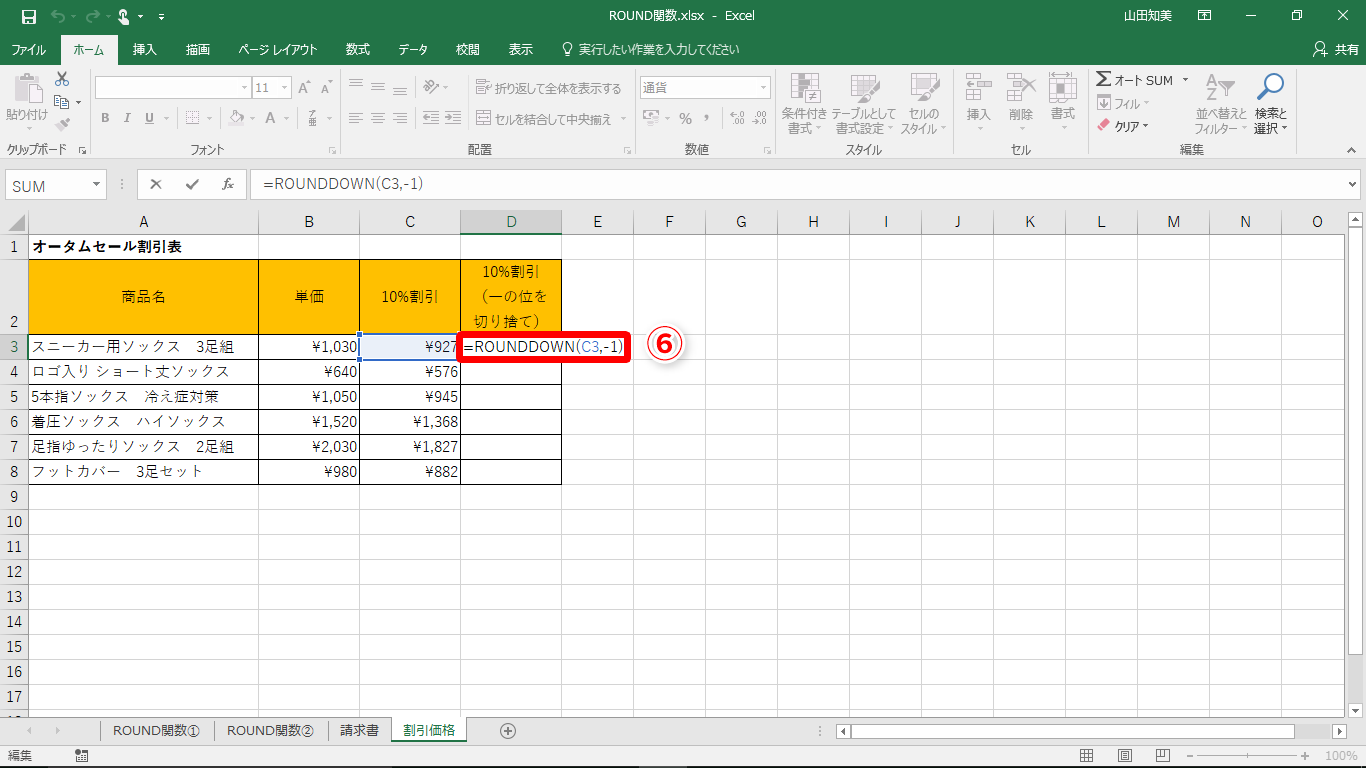The width and height of the screenshot is (1366, 768).
Task: Switch to Page Layout view in status bar
Action: click(1125, 756)
